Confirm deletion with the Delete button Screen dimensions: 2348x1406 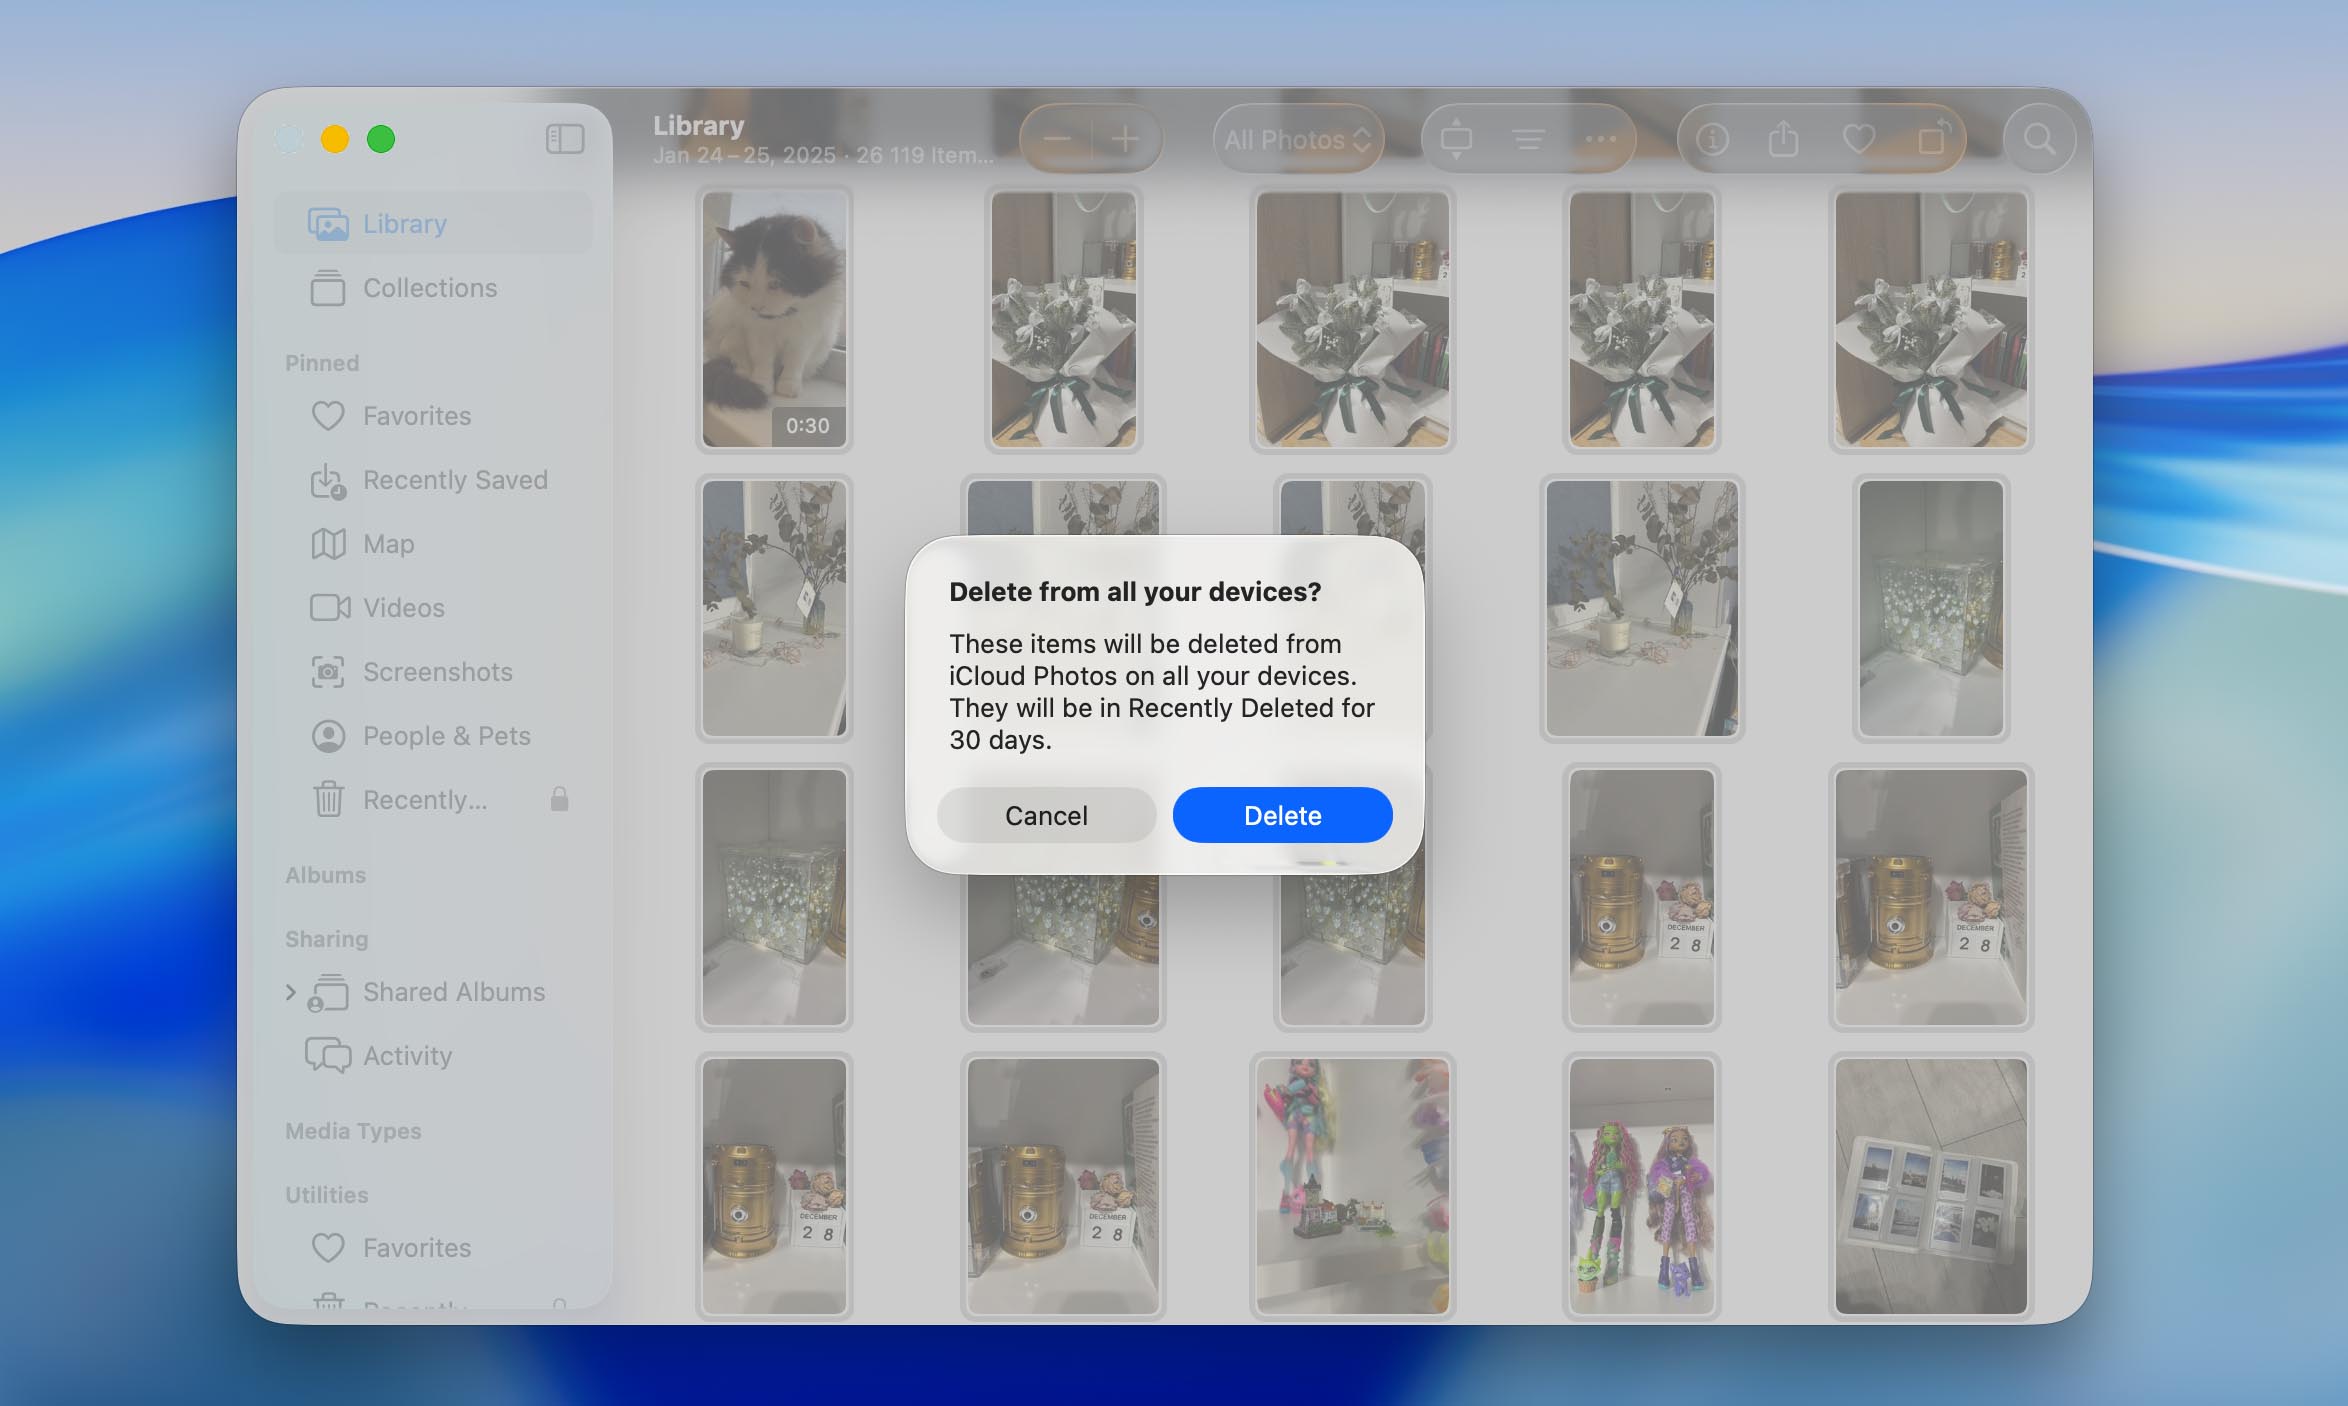pyautogui.click(x=1282, y=815)
